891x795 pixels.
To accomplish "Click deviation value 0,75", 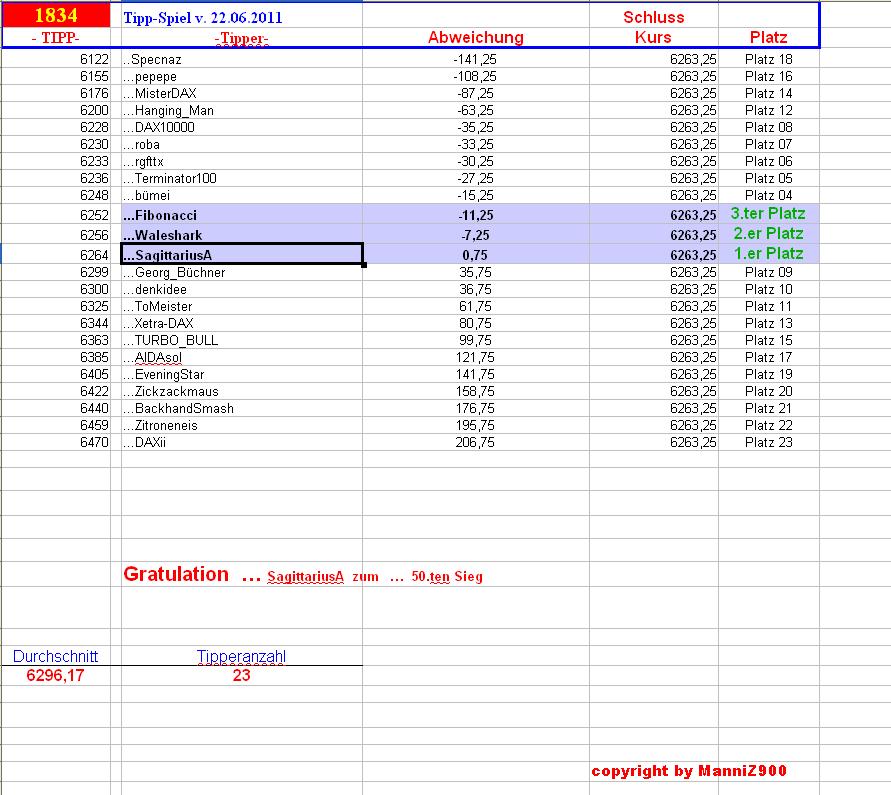I will click(475, 256).
